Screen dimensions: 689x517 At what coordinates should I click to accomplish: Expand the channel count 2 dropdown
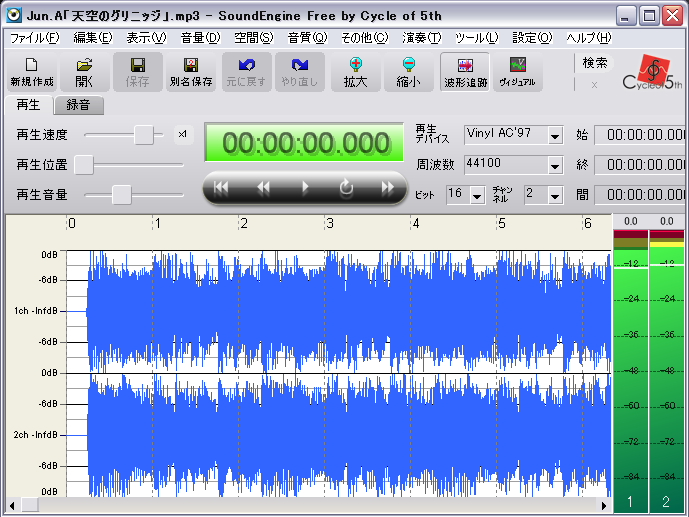[555, 195]
